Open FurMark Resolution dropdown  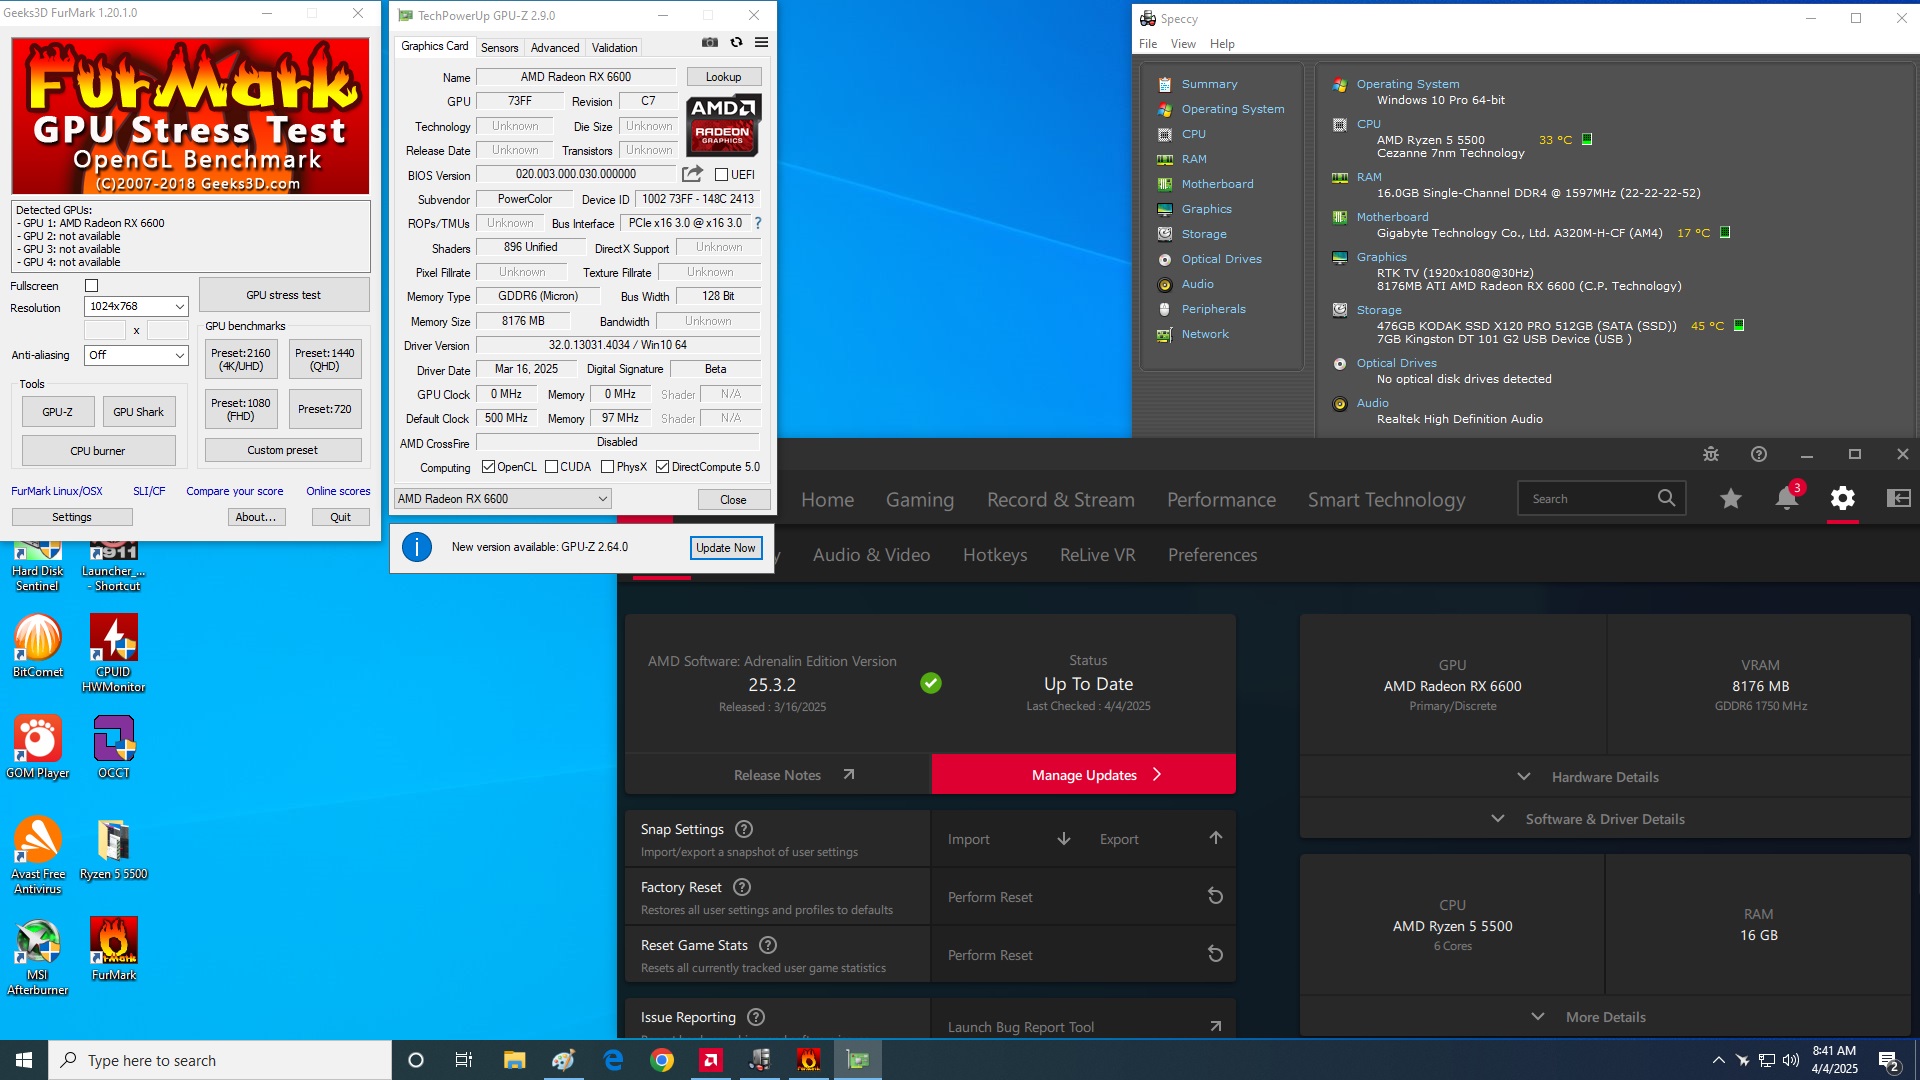pos(136,307)
